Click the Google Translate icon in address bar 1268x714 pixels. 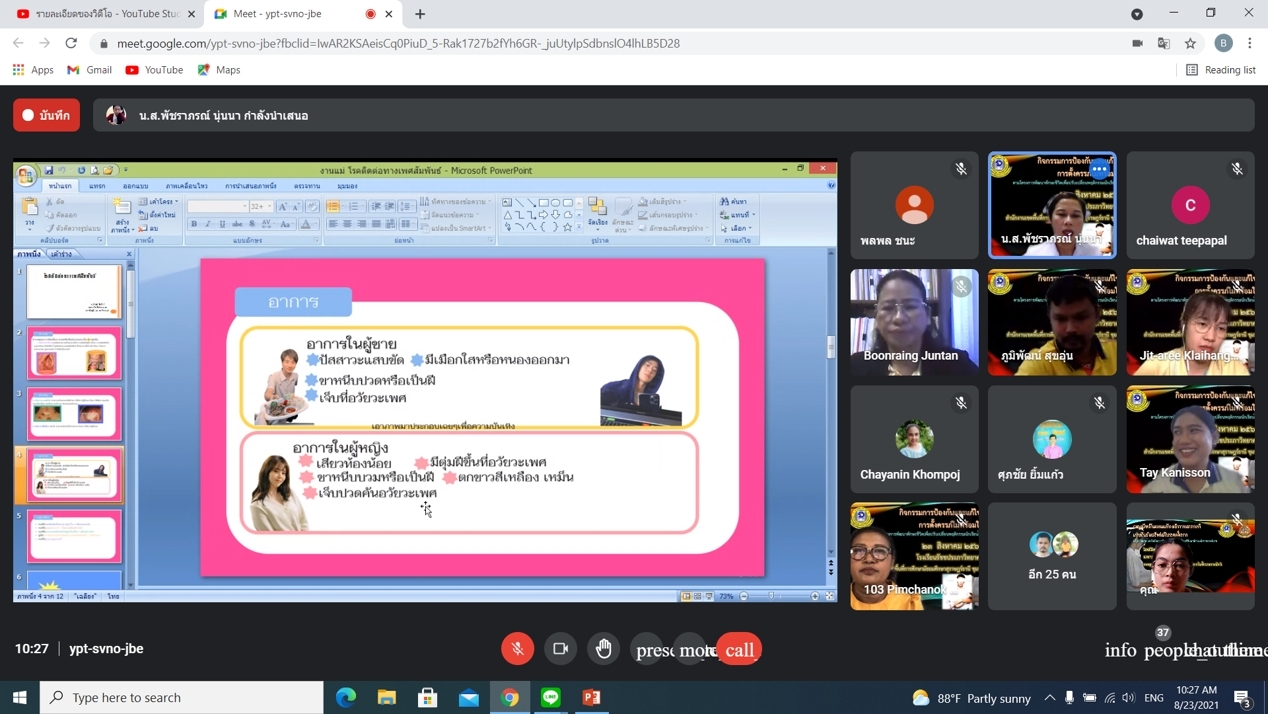[x=1163, y=44]
